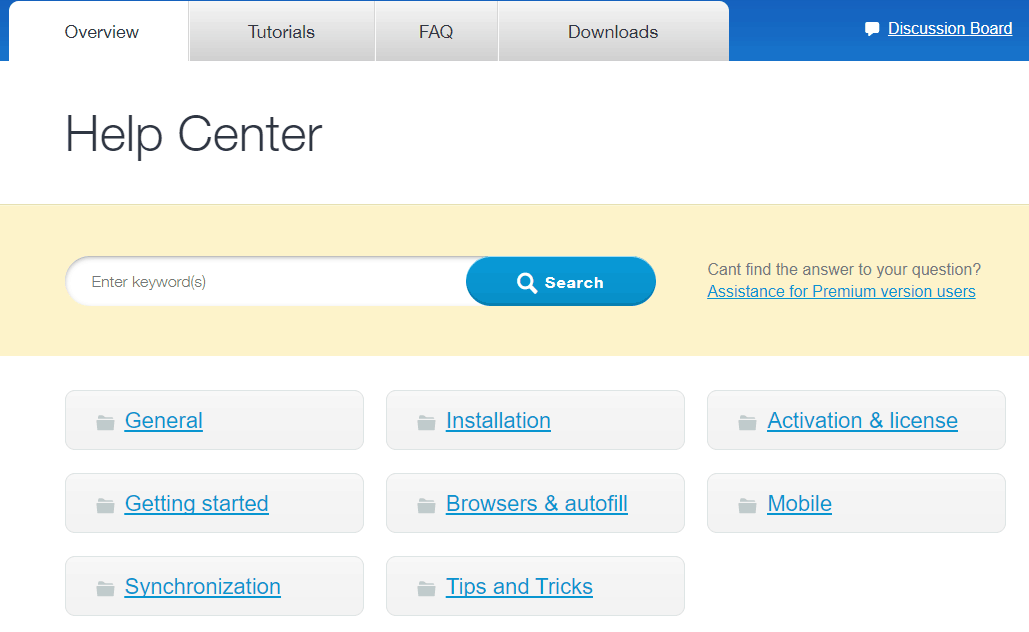Open the Synchronization help category

point(202,587)
